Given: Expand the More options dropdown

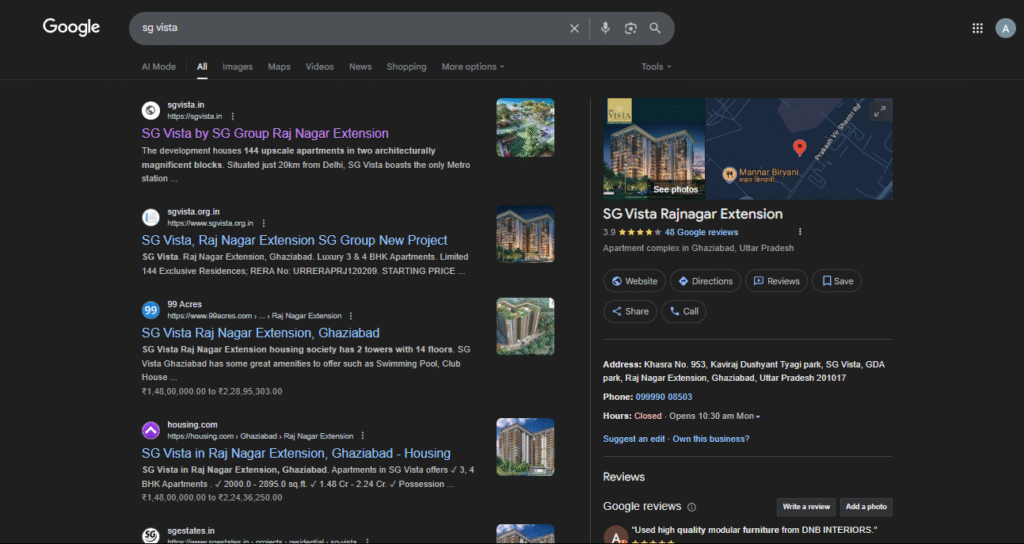Looking at the screenshot, I should coord(472,67).
